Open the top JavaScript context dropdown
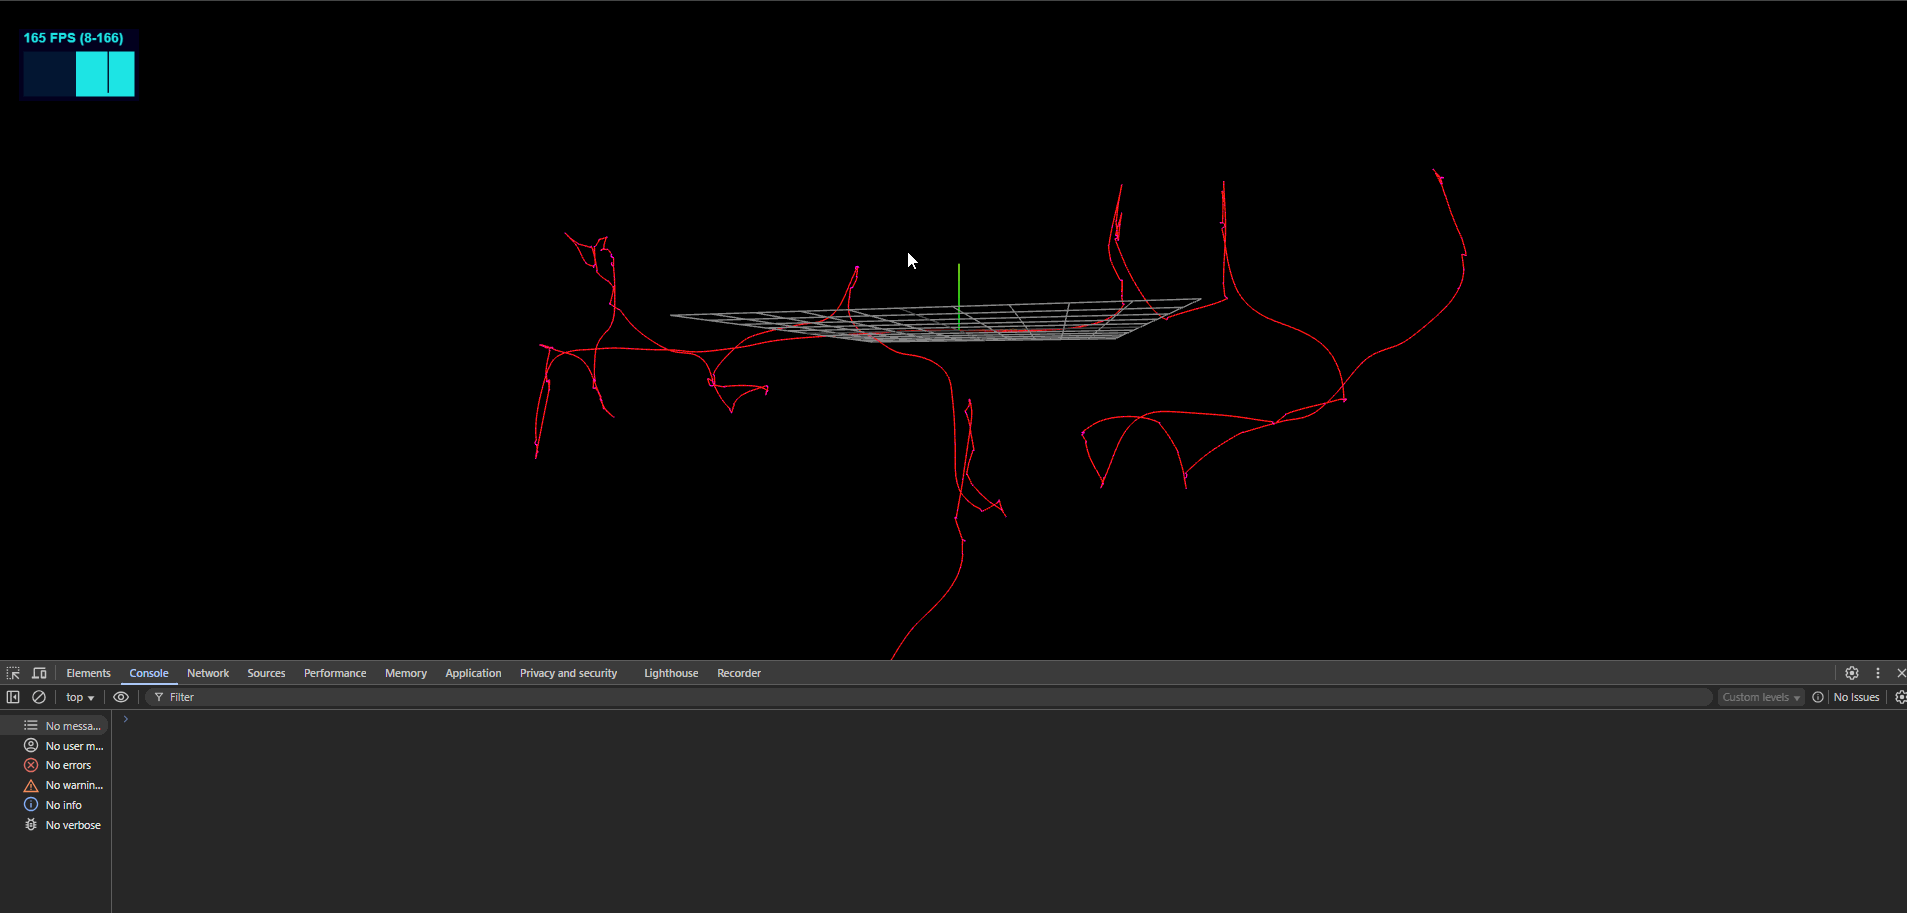The image size is (1907, 913). click(80, 697)
